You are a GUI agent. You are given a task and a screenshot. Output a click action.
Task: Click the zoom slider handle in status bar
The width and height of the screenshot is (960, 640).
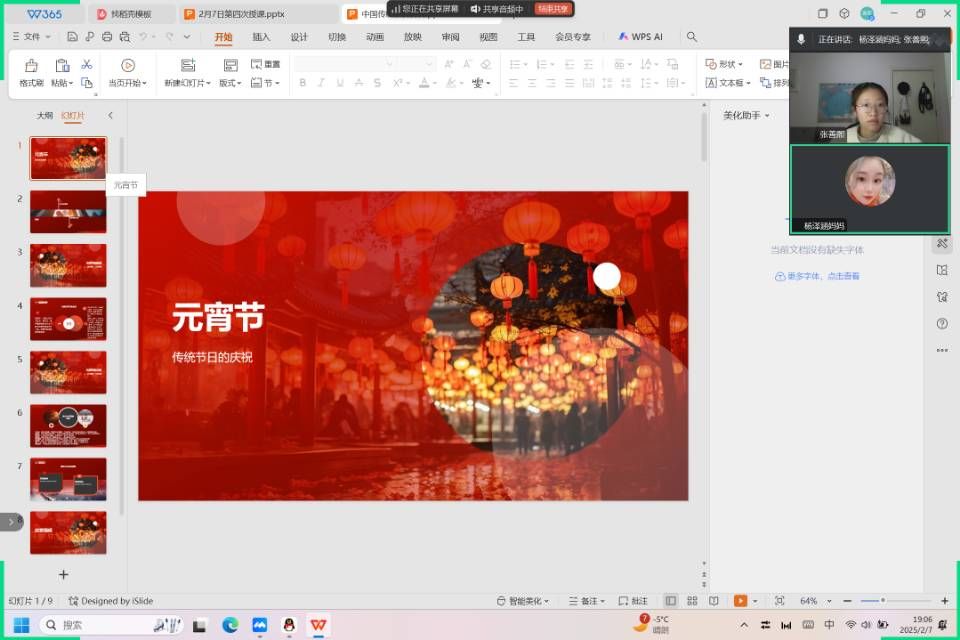coord(882,601)
